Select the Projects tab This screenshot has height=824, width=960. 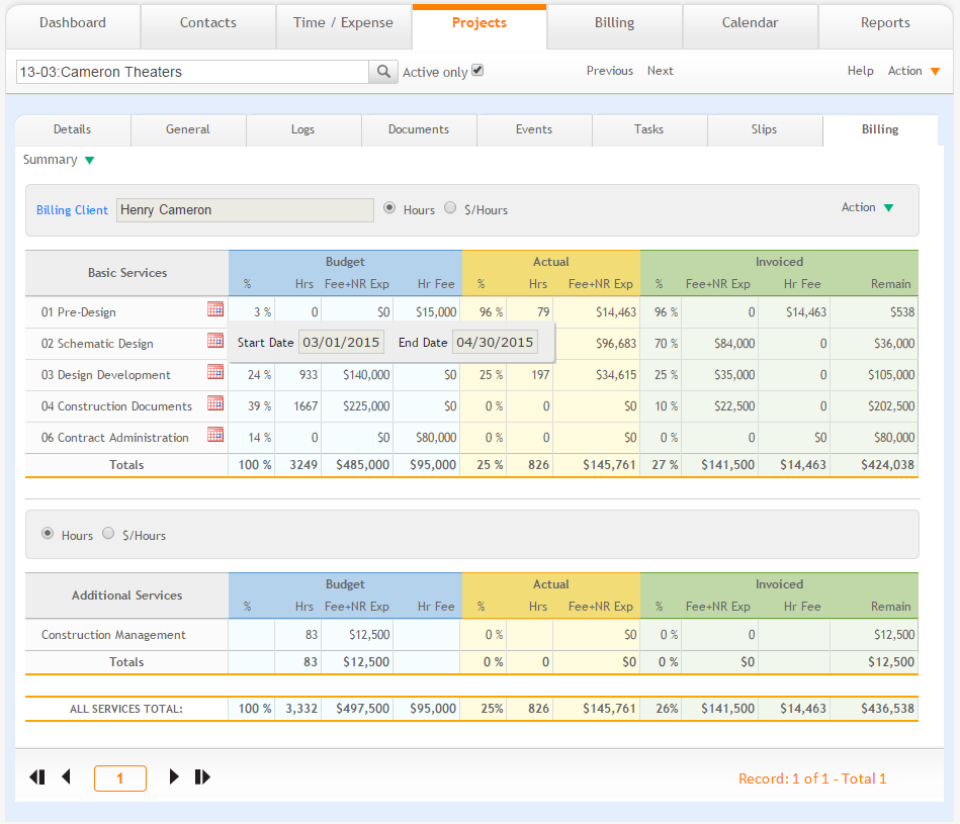pos(479,24)
